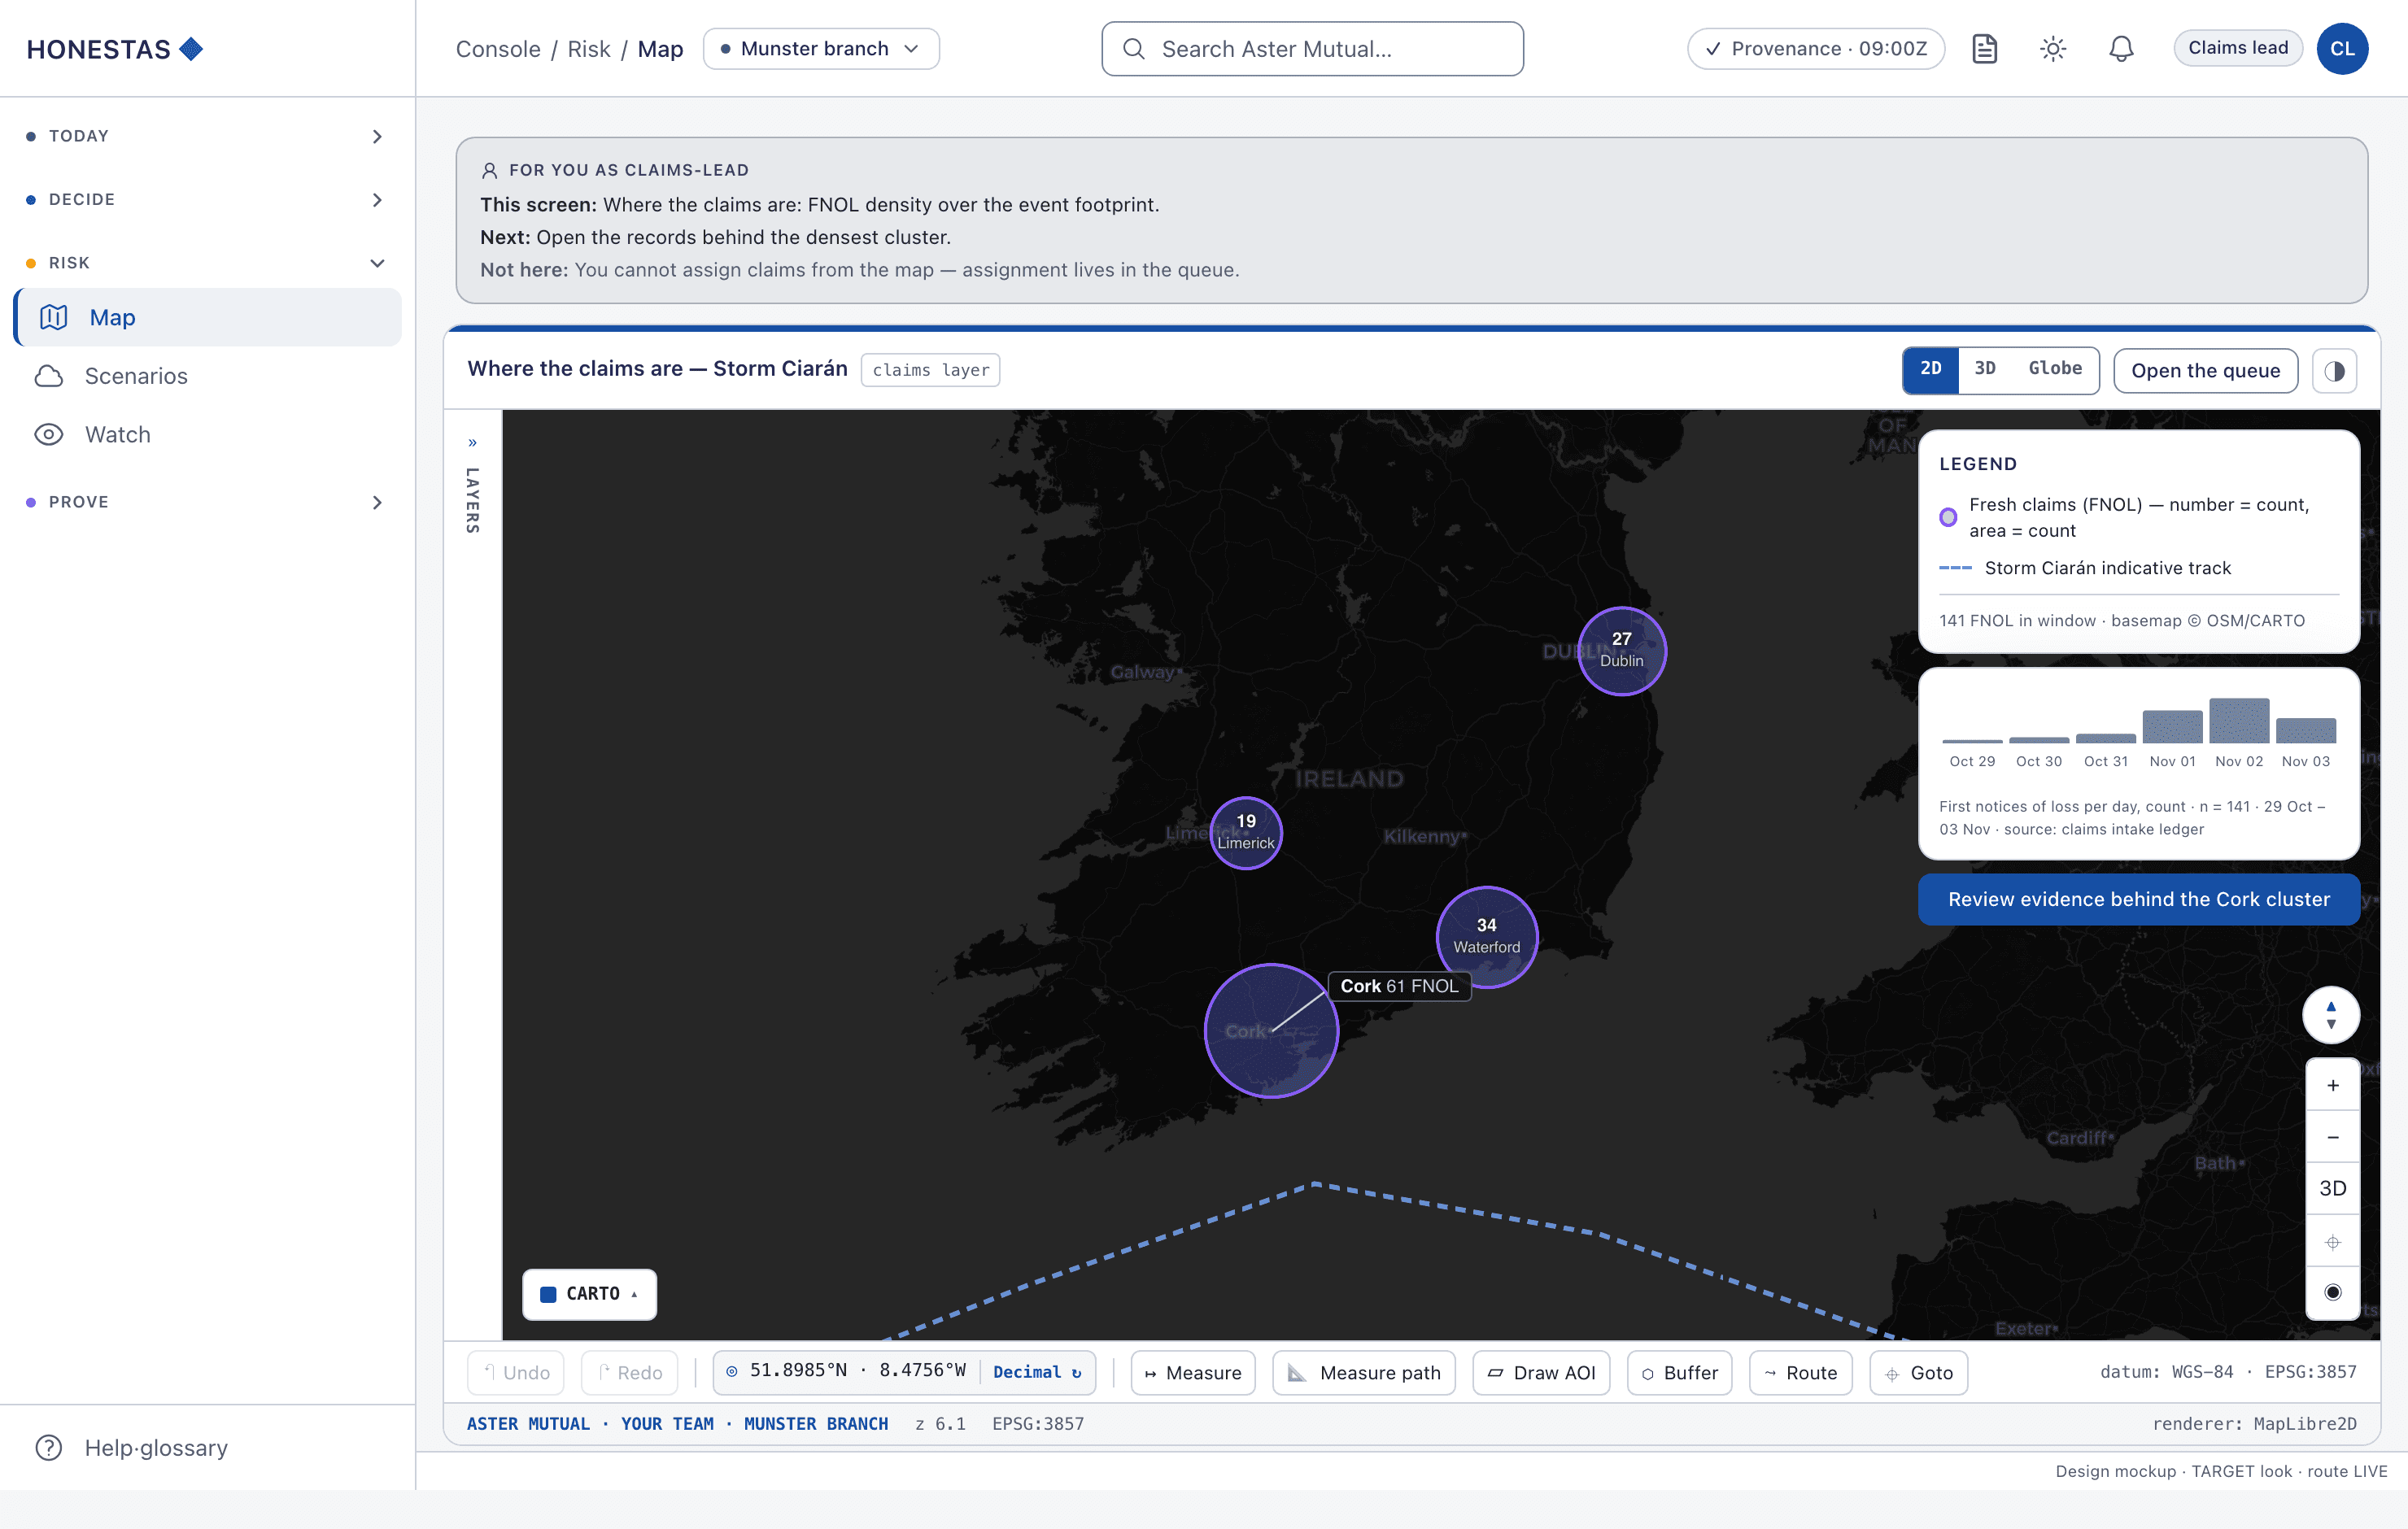
Task: Click the renderer: MapLibre2D status text
Action: coord(2254,1424)
